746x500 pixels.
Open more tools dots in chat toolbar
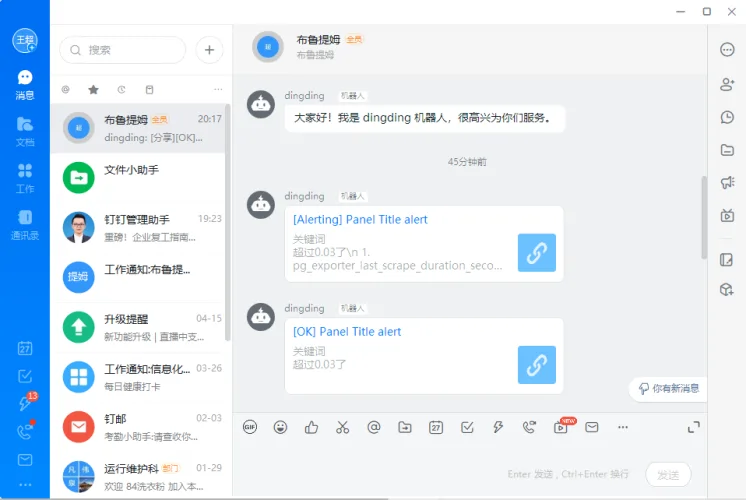[623, 427]
